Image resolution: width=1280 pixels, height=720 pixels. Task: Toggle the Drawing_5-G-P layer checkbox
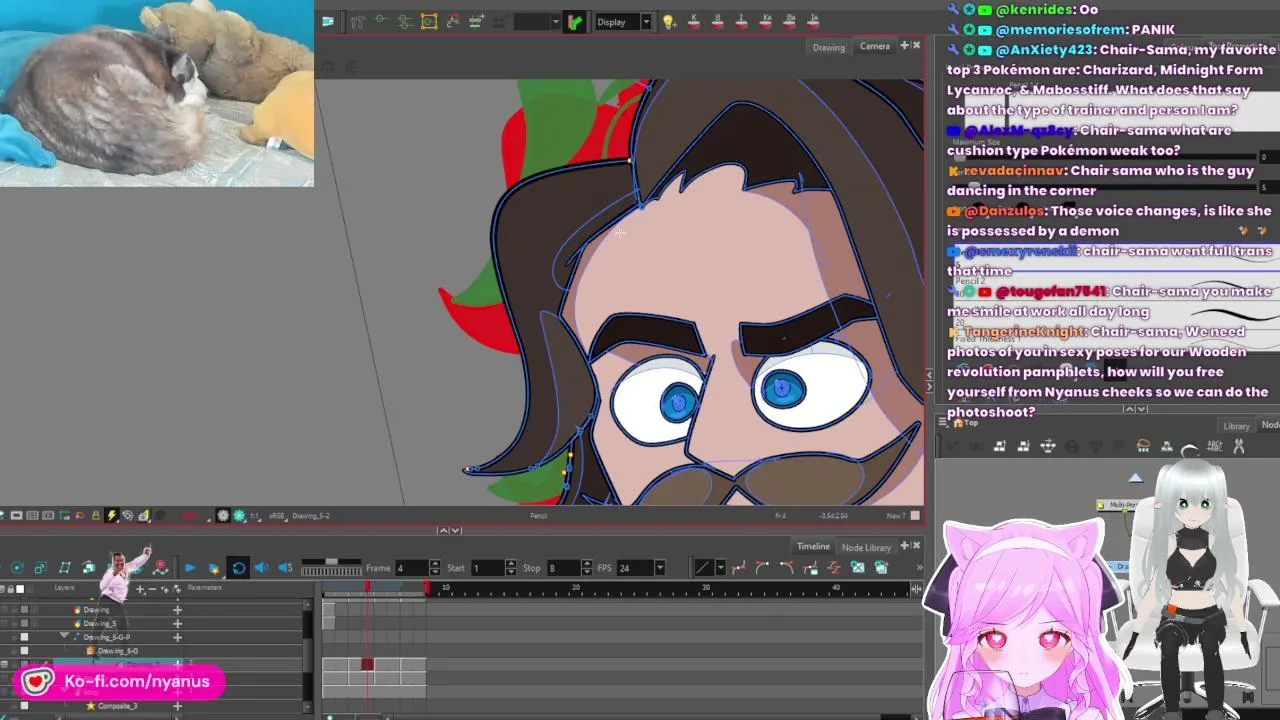click(x=24, y=637)
